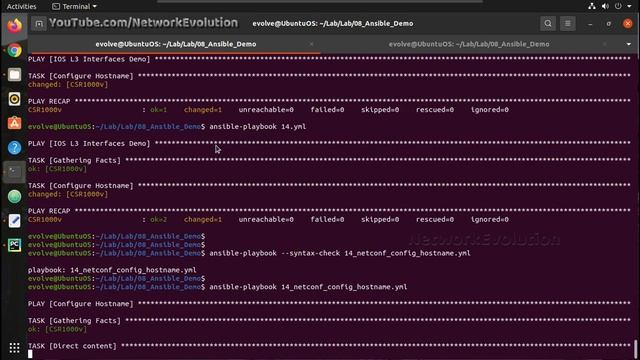Click the 'ok=1' recap value
This screenshot has height=360, width=640.
[x=158, y=109]
